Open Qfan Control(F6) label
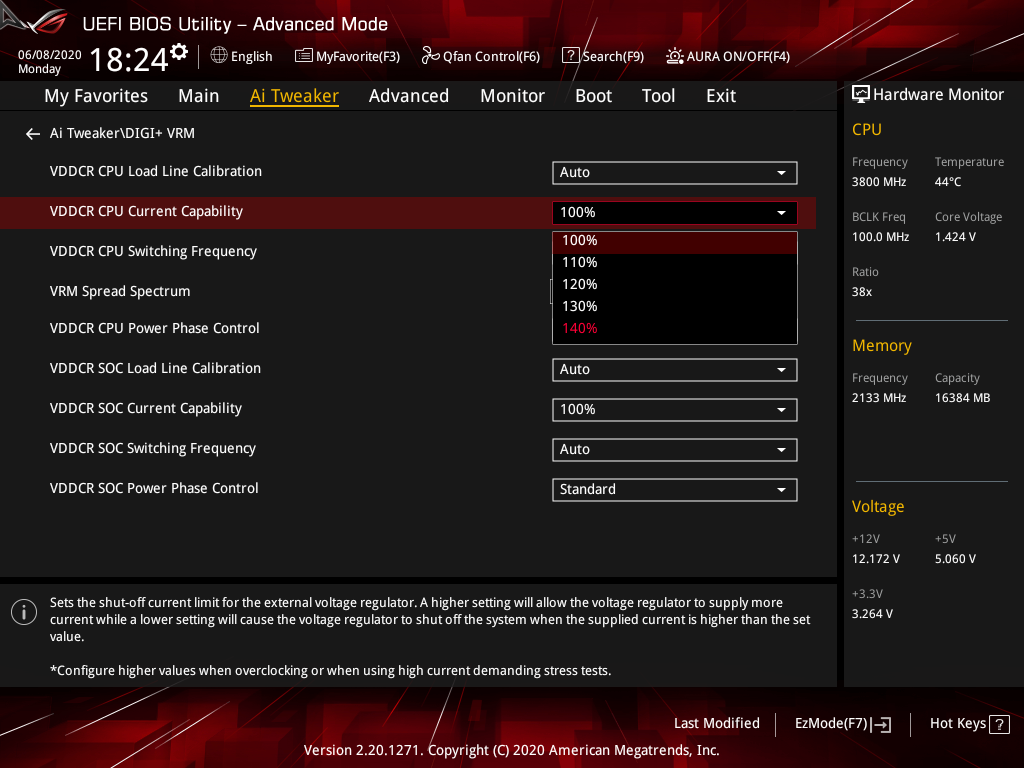1024x768 pixels. (x=491, y=57)
